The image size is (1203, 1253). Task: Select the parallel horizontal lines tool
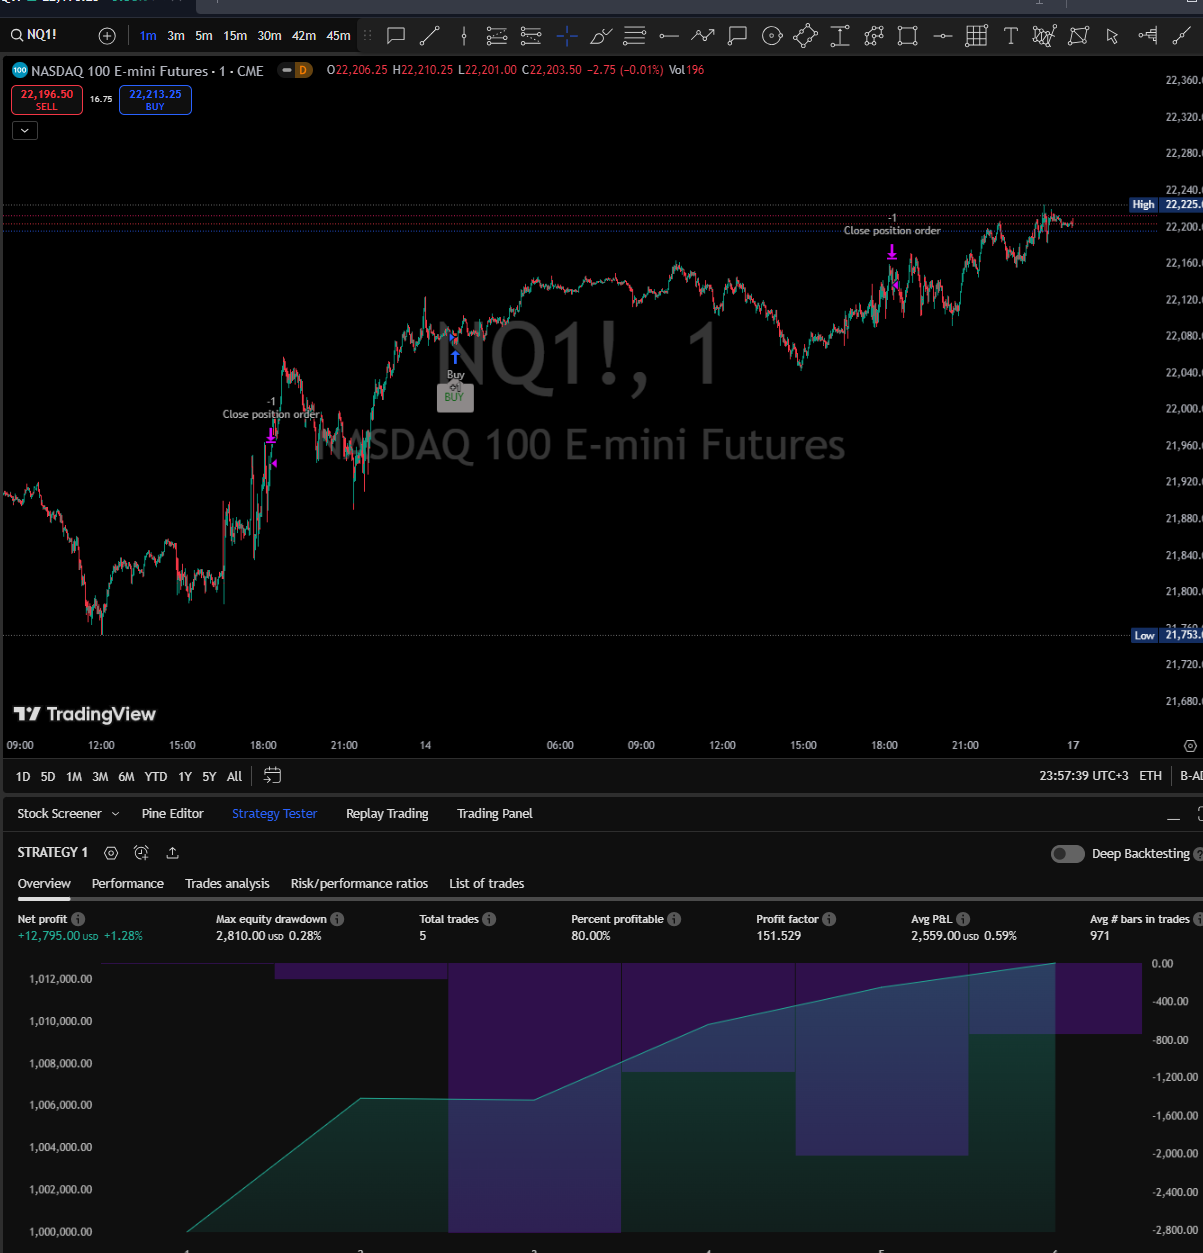click(634, 36)
